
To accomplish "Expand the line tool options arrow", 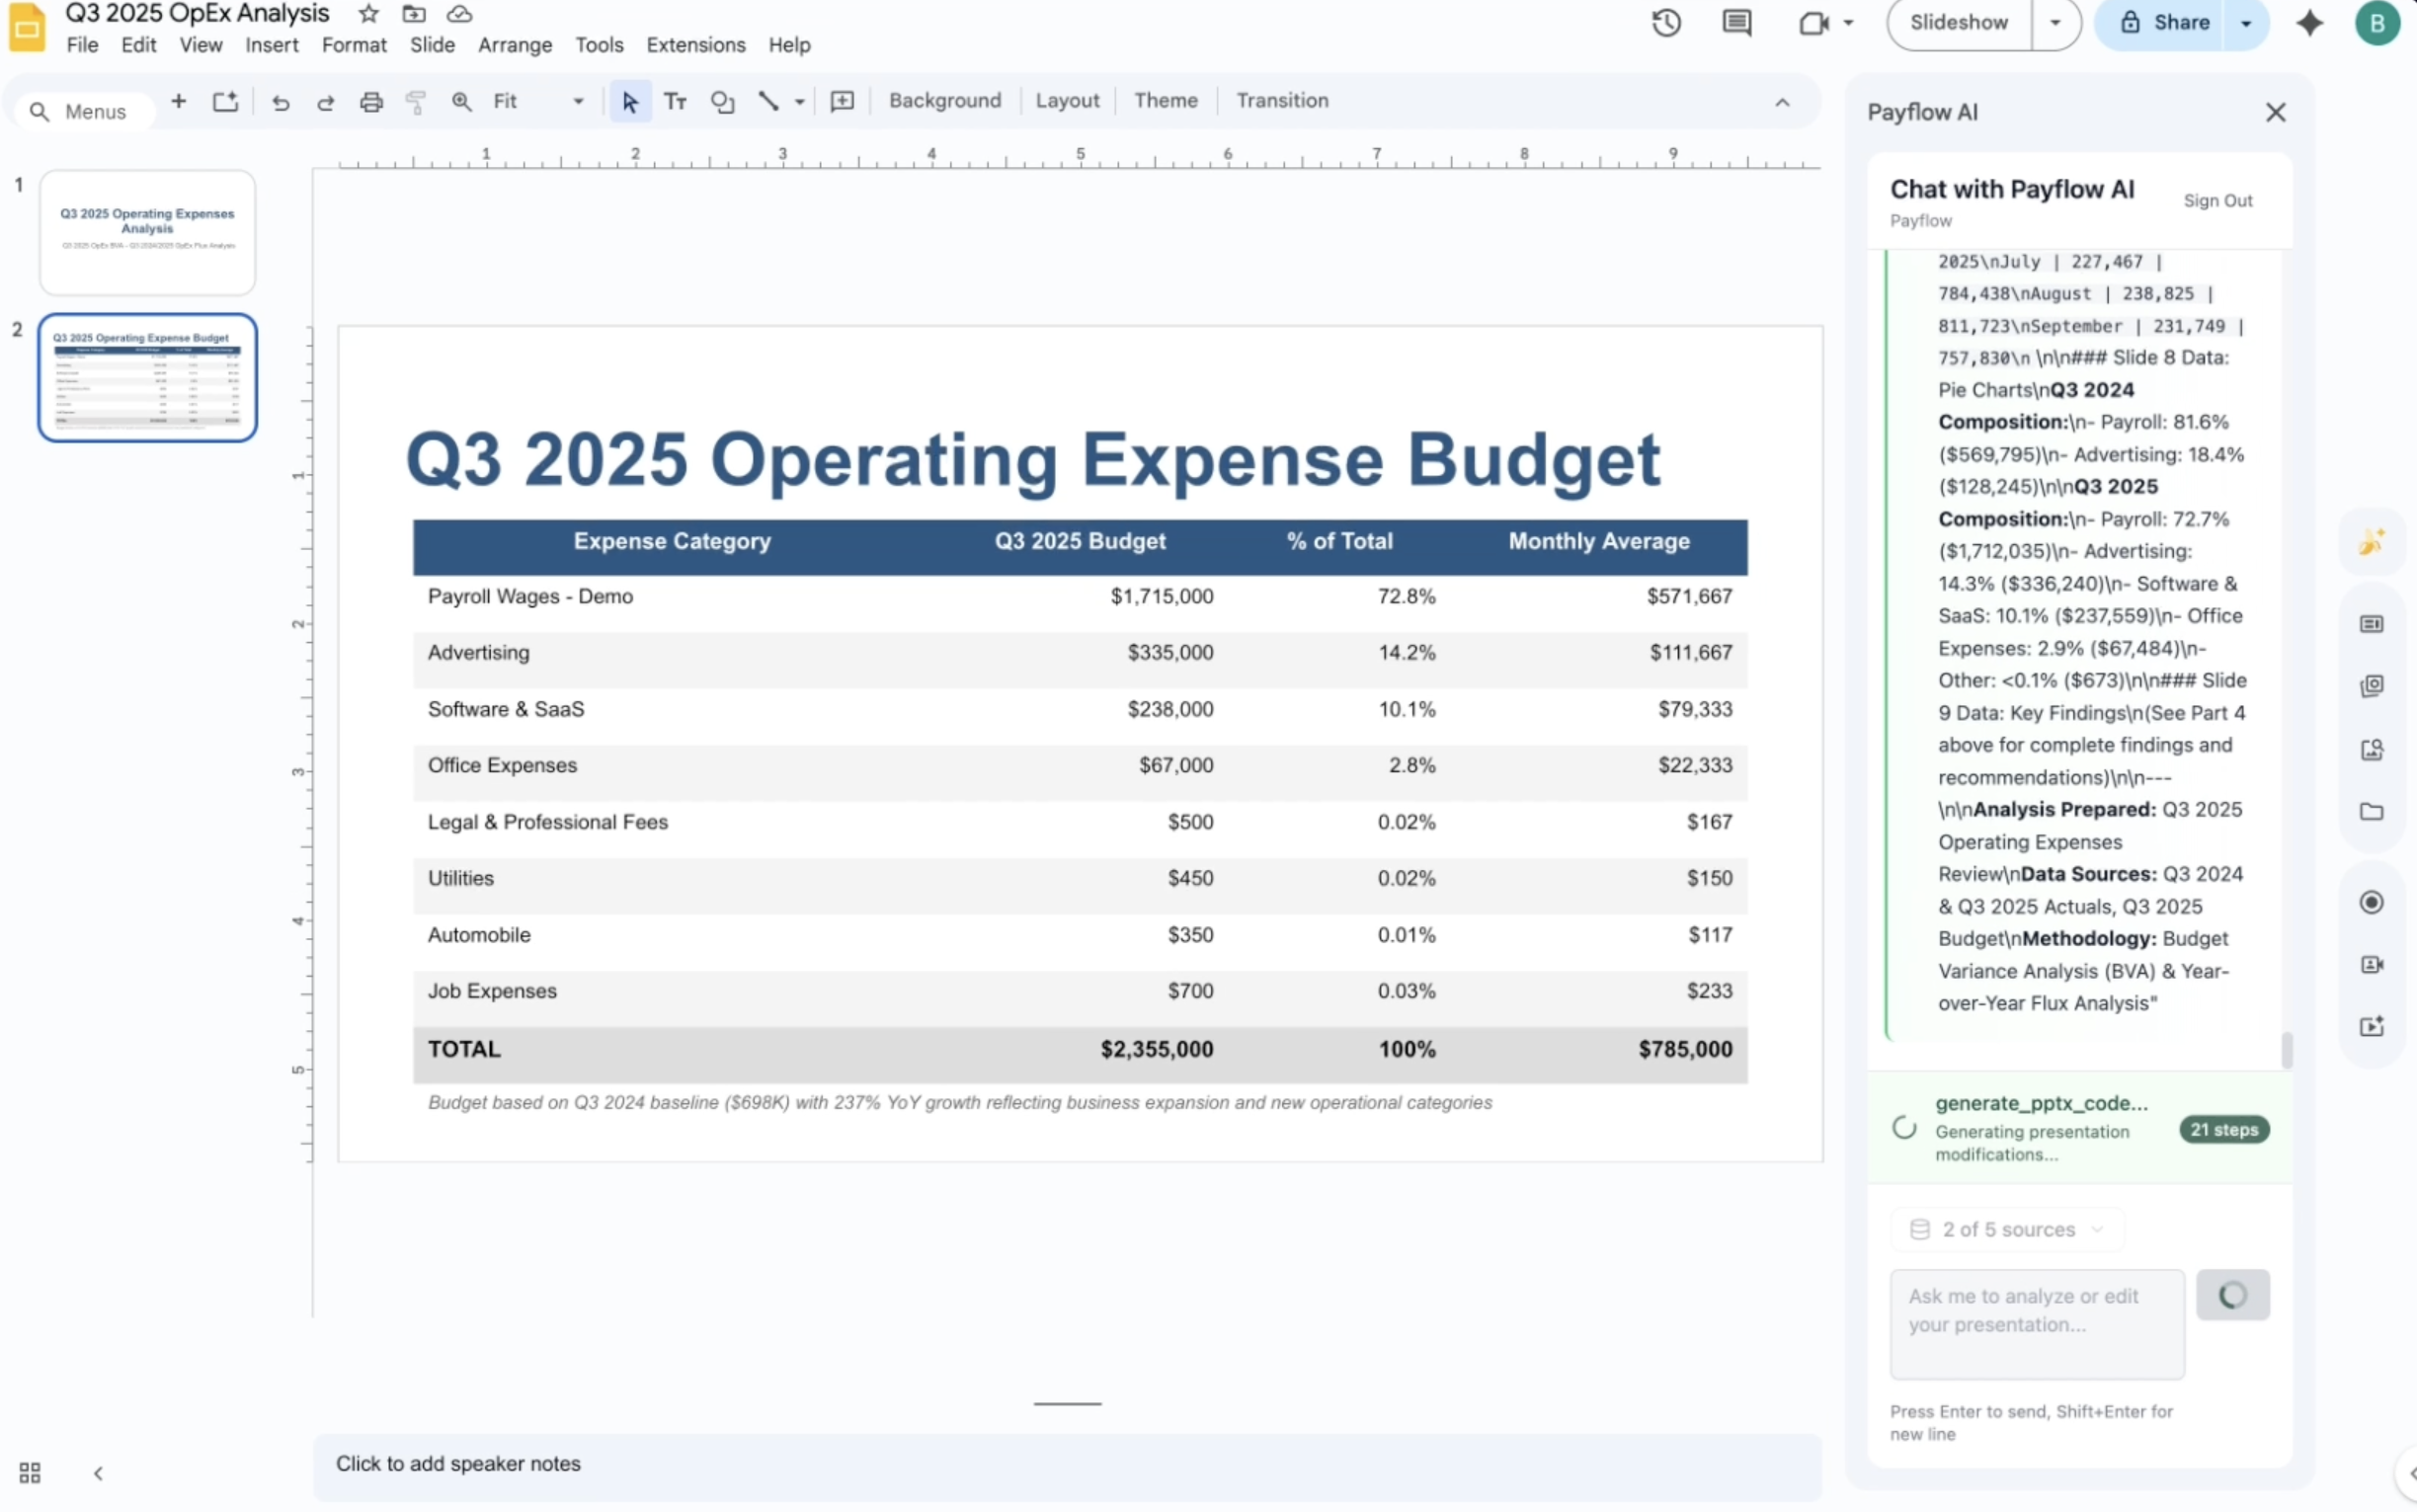I will pyautogui.click(x=797, y=101).
